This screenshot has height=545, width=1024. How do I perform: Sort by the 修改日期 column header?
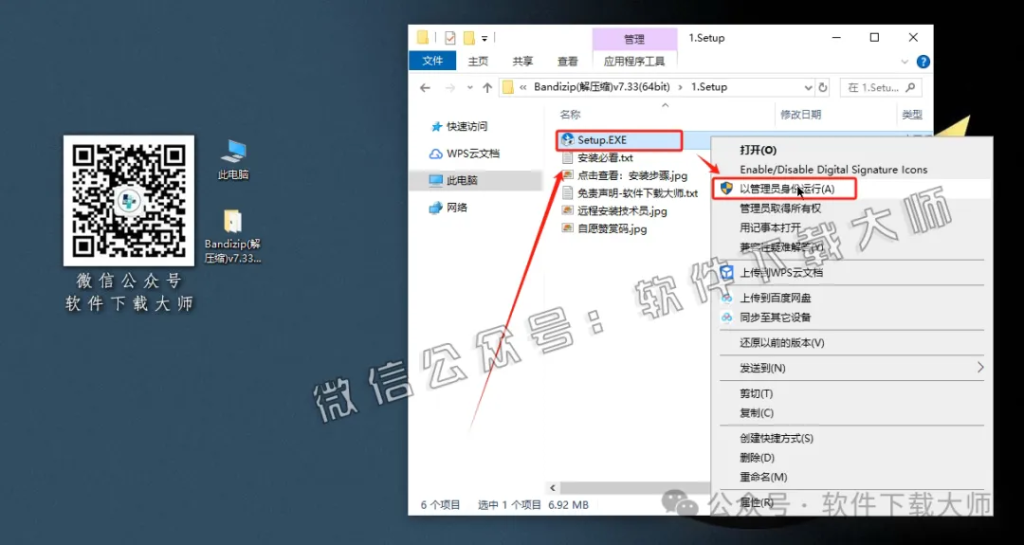pos(801,115)
